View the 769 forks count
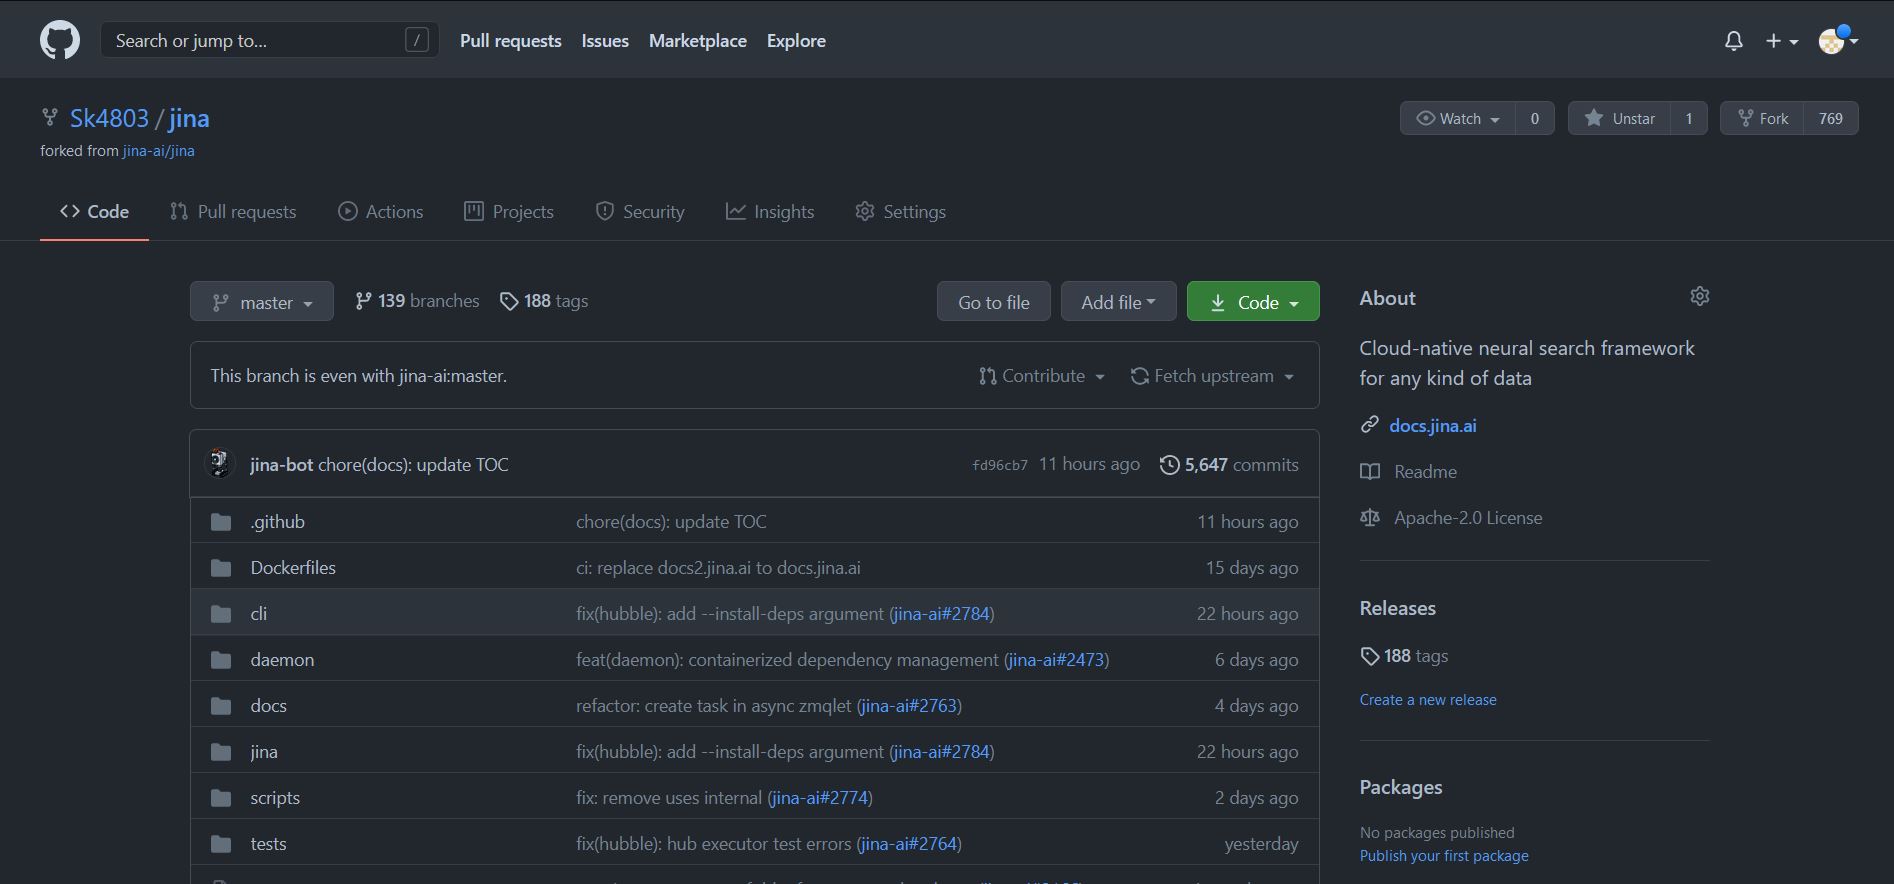Image resolution: width=1894 pixels, height=884 pixels. tap(1831, 118)
